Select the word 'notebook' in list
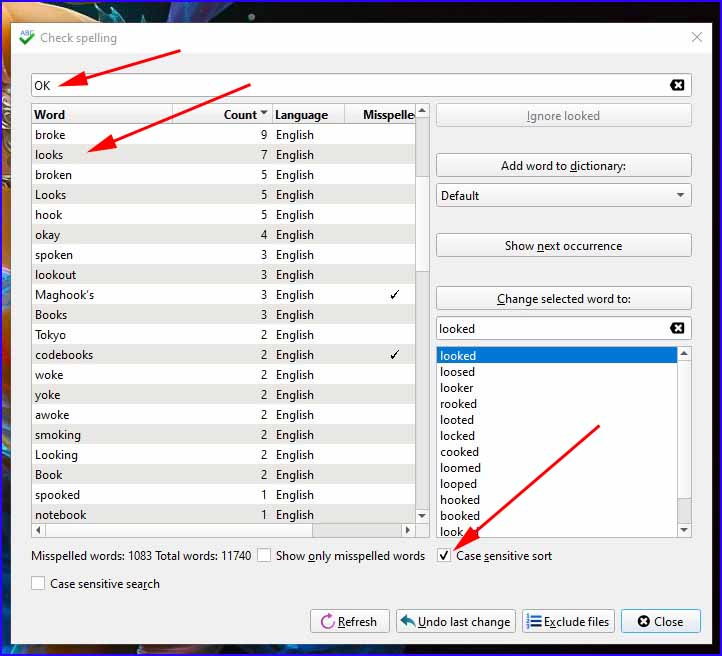This screenshot has height=656, width=722. [223, 514]
